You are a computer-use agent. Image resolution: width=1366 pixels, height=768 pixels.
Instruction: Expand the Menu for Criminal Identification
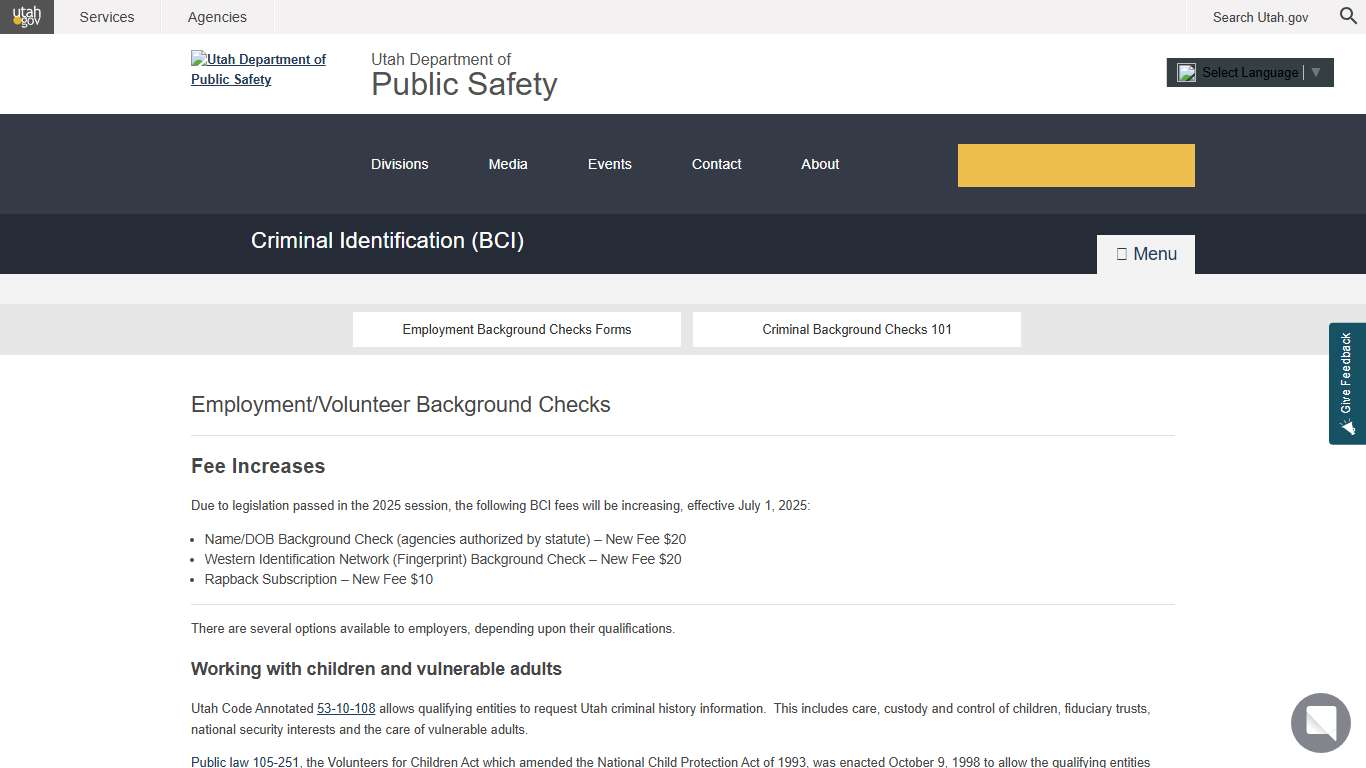pyautogui.click(x=1145, y=254)
